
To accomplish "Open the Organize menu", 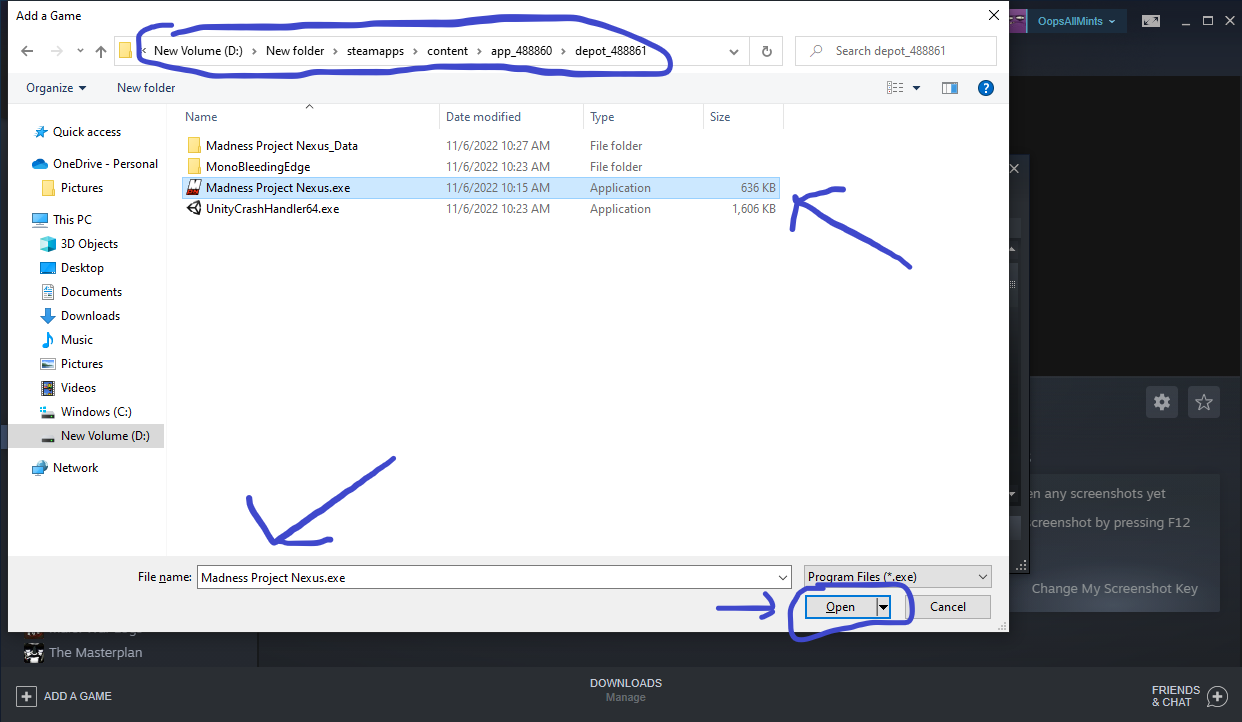I will [x=56, y=88].
